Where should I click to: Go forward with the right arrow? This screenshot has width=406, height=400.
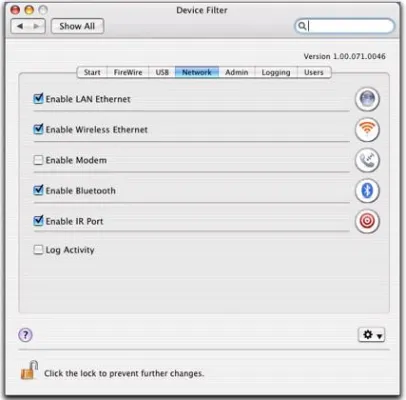coord(37,26)
